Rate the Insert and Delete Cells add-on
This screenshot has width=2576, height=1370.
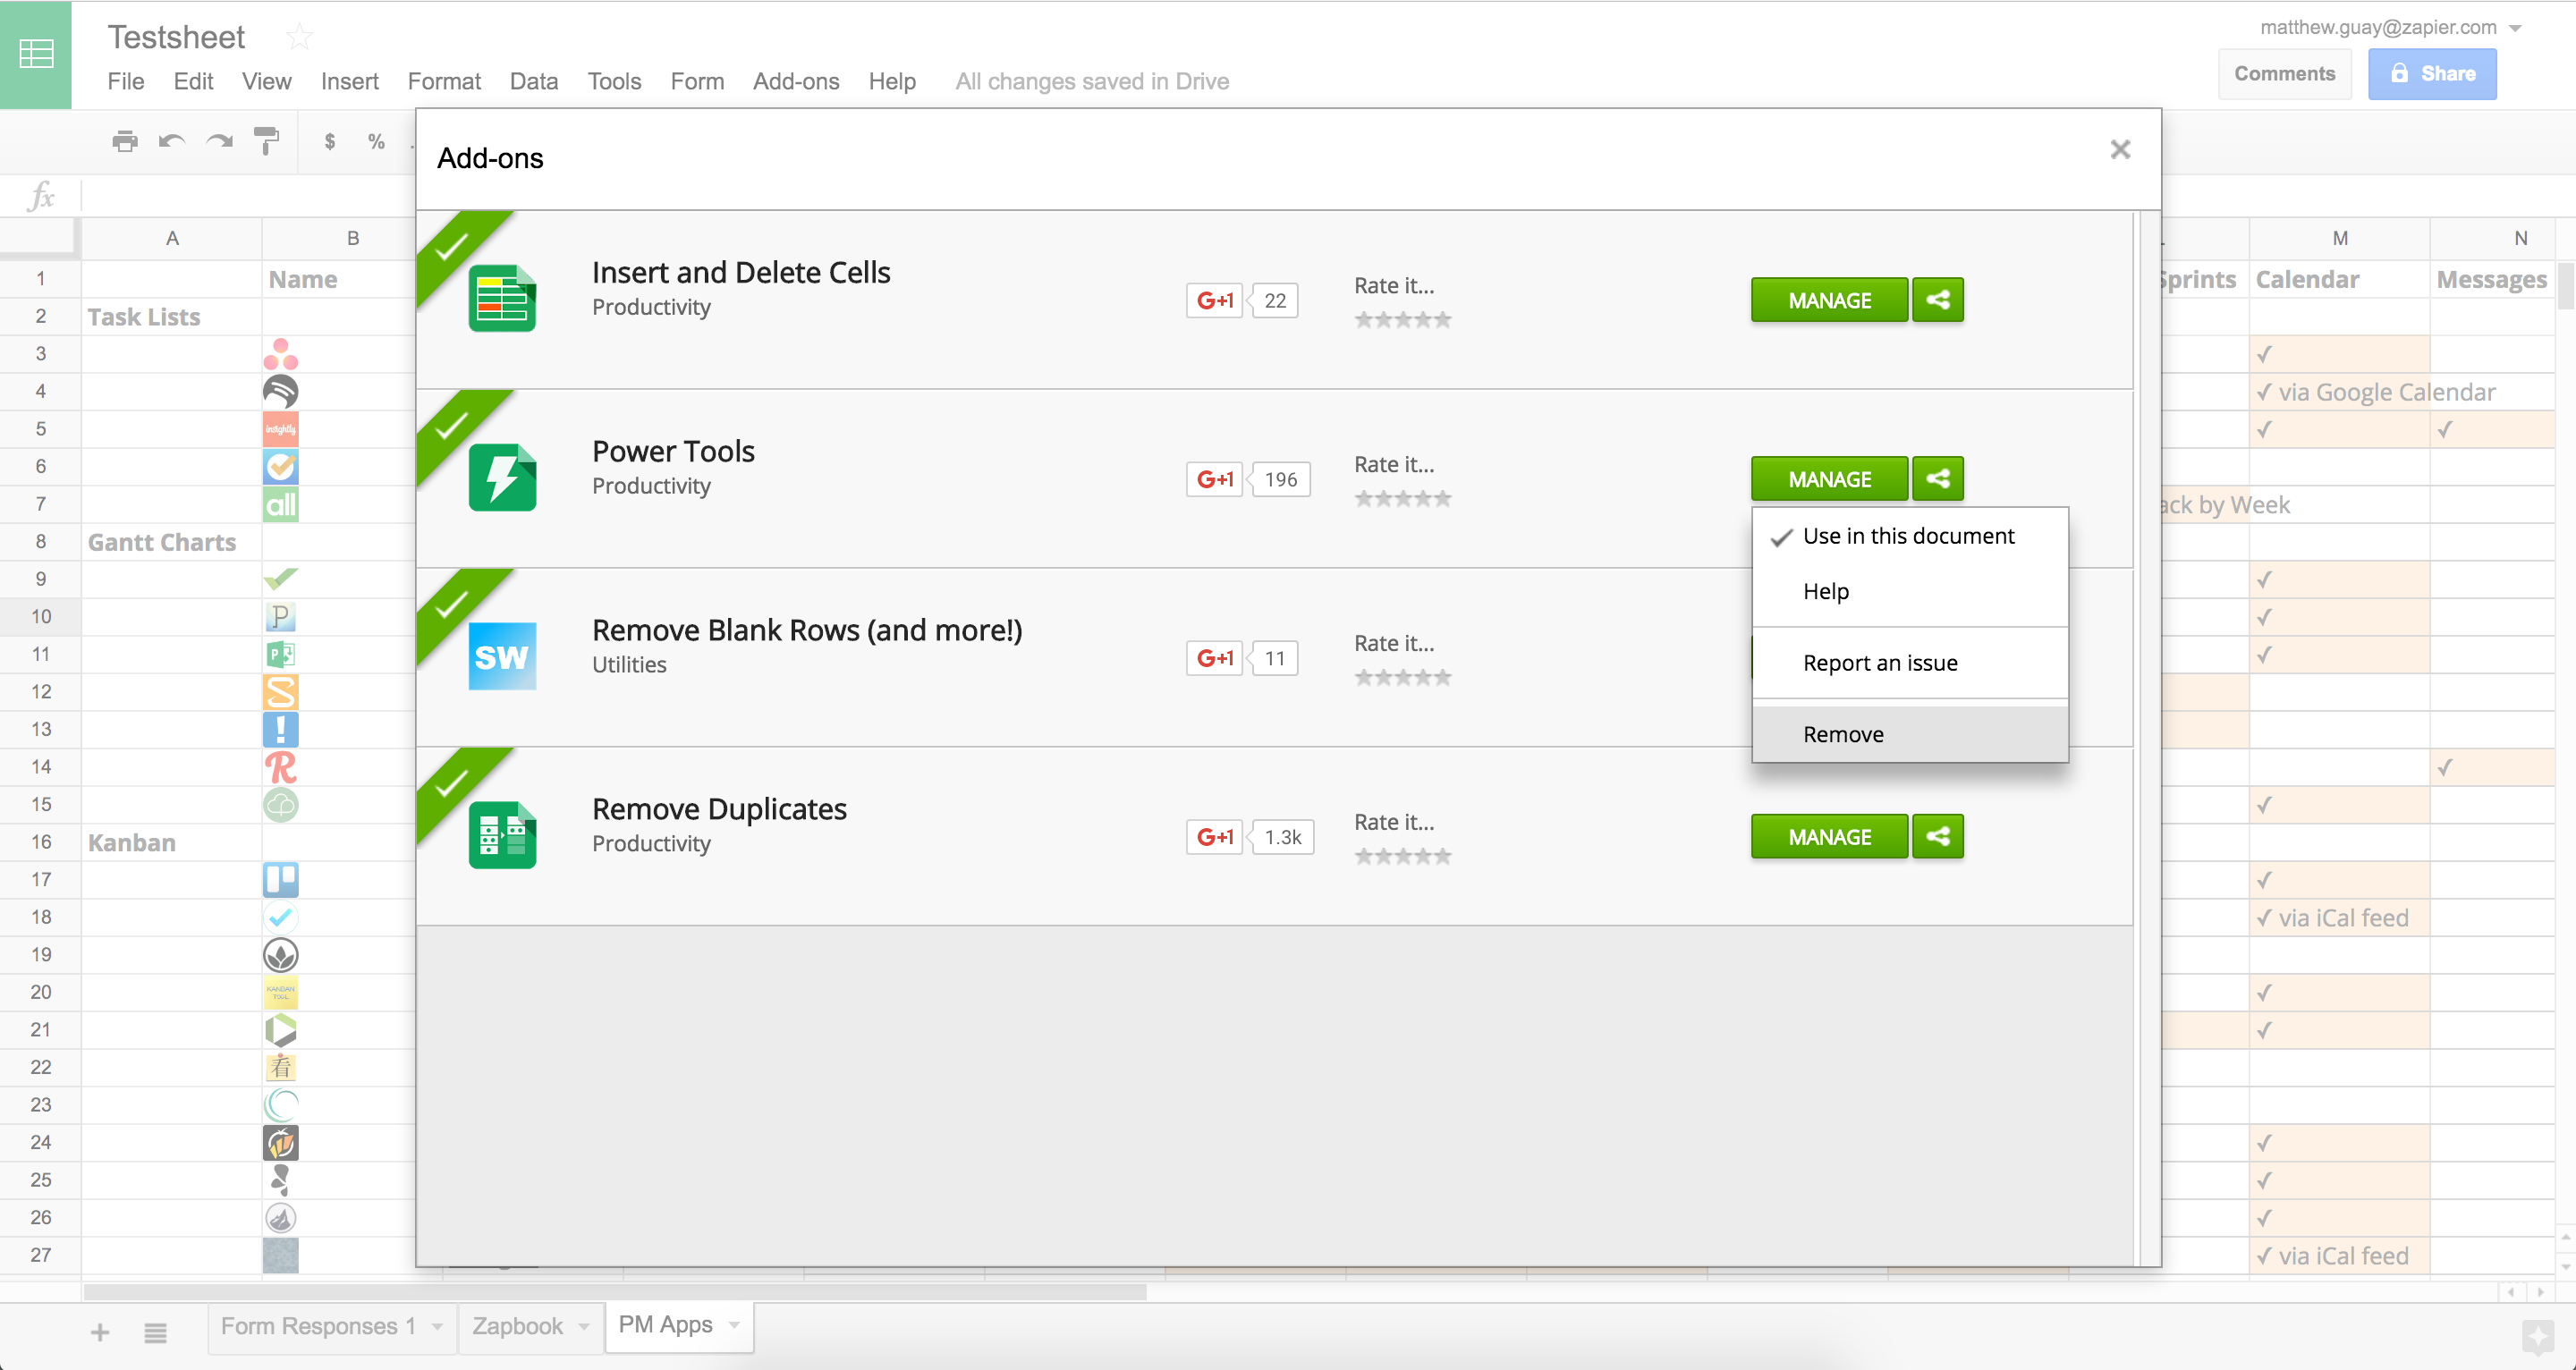(1401, 318)
